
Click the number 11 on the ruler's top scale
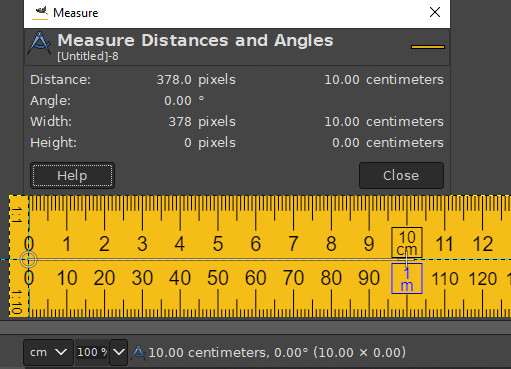(444, 244)
